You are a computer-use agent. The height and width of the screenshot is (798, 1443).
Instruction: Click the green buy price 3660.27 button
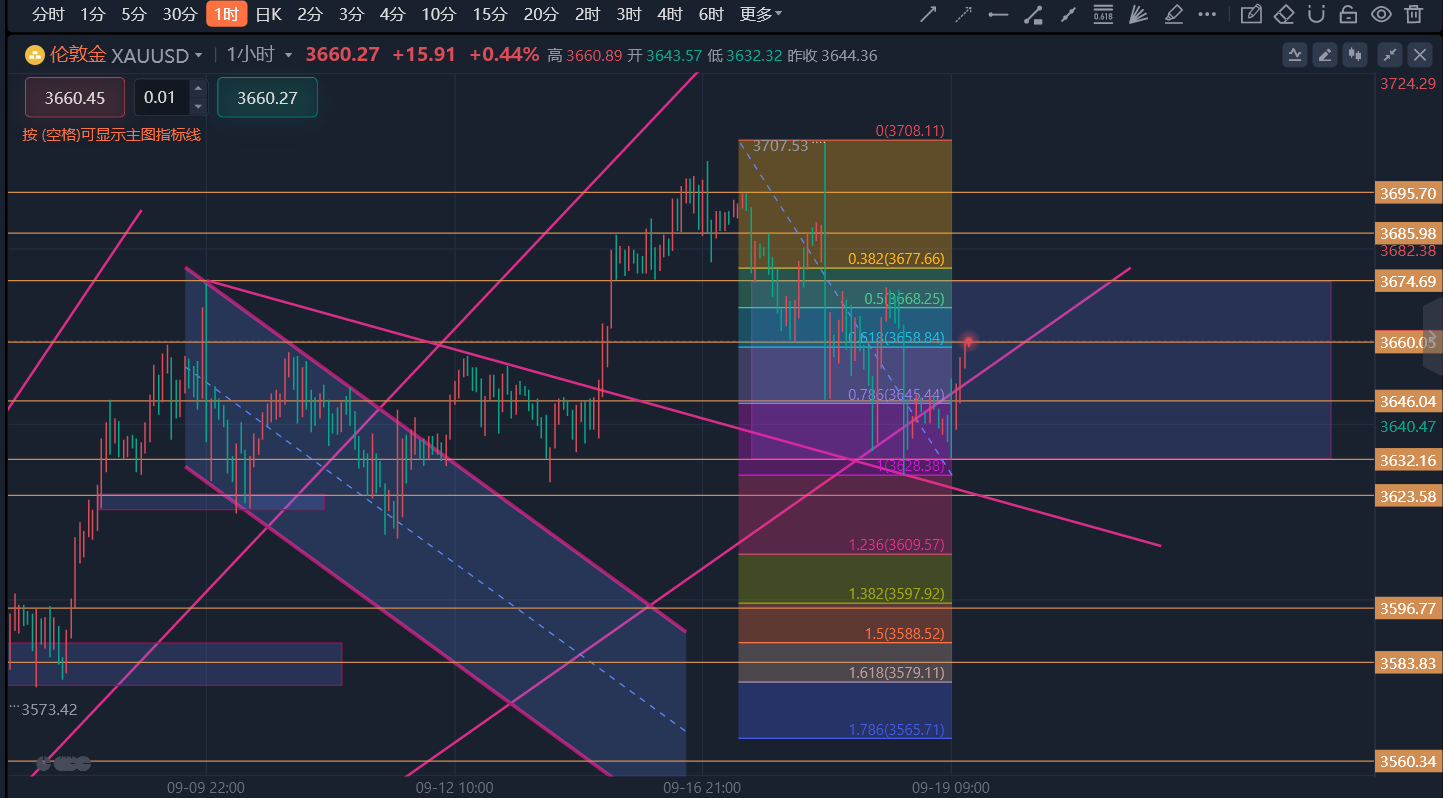click(x=267, y=97)
